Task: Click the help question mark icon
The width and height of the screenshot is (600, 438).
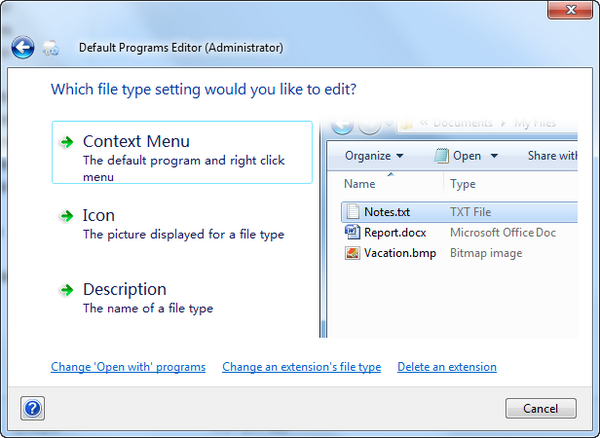Action: [33, 408]
